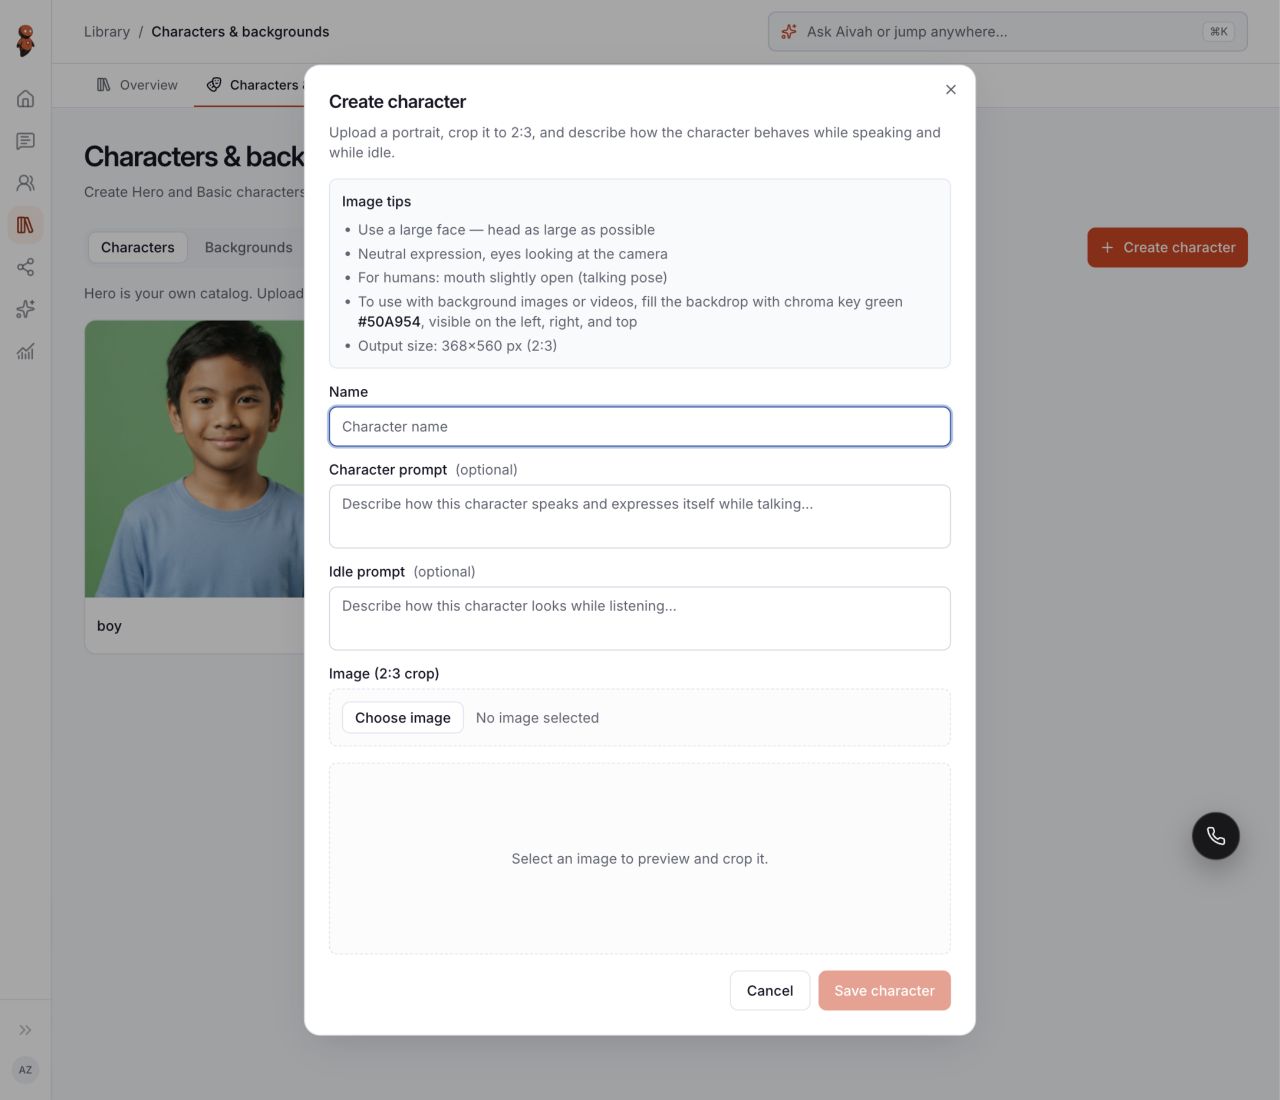Open the chat messages sidebar icon
Image resolution: width=1280 pixels, height=1100 pixels.
26,141
